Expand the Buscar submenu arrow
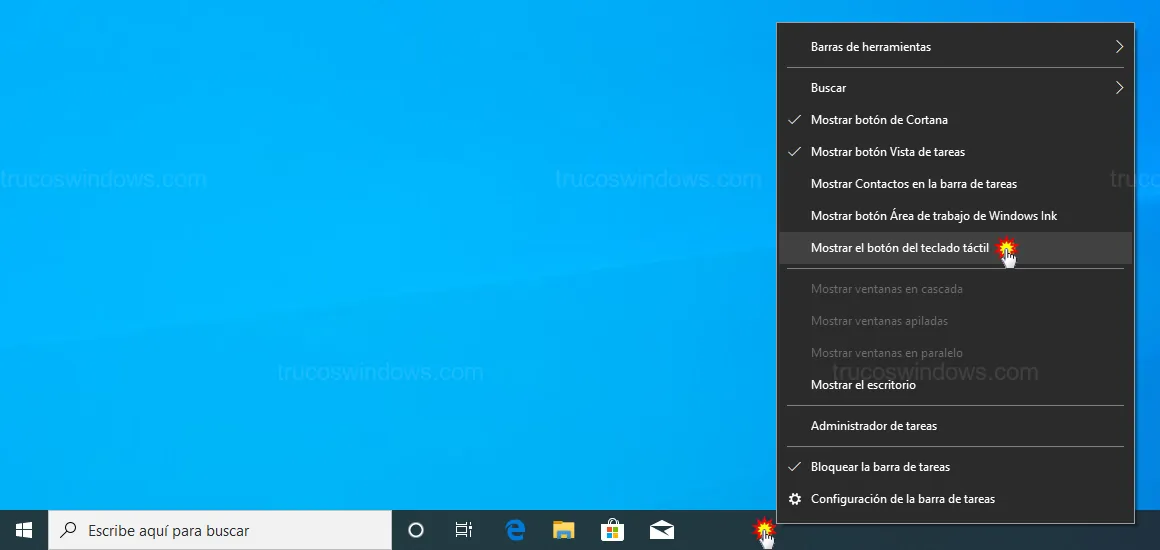The image size is (1160, 550). [1119, 88]
